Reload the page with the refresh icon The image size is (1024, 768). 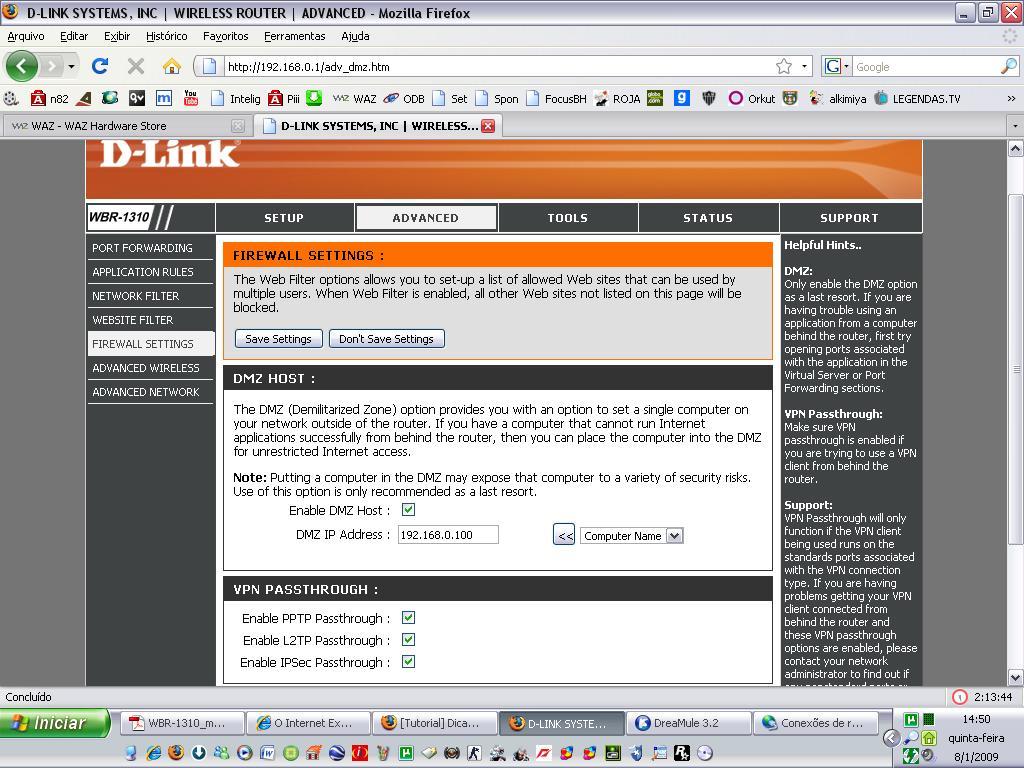click(x=100, y=66)
